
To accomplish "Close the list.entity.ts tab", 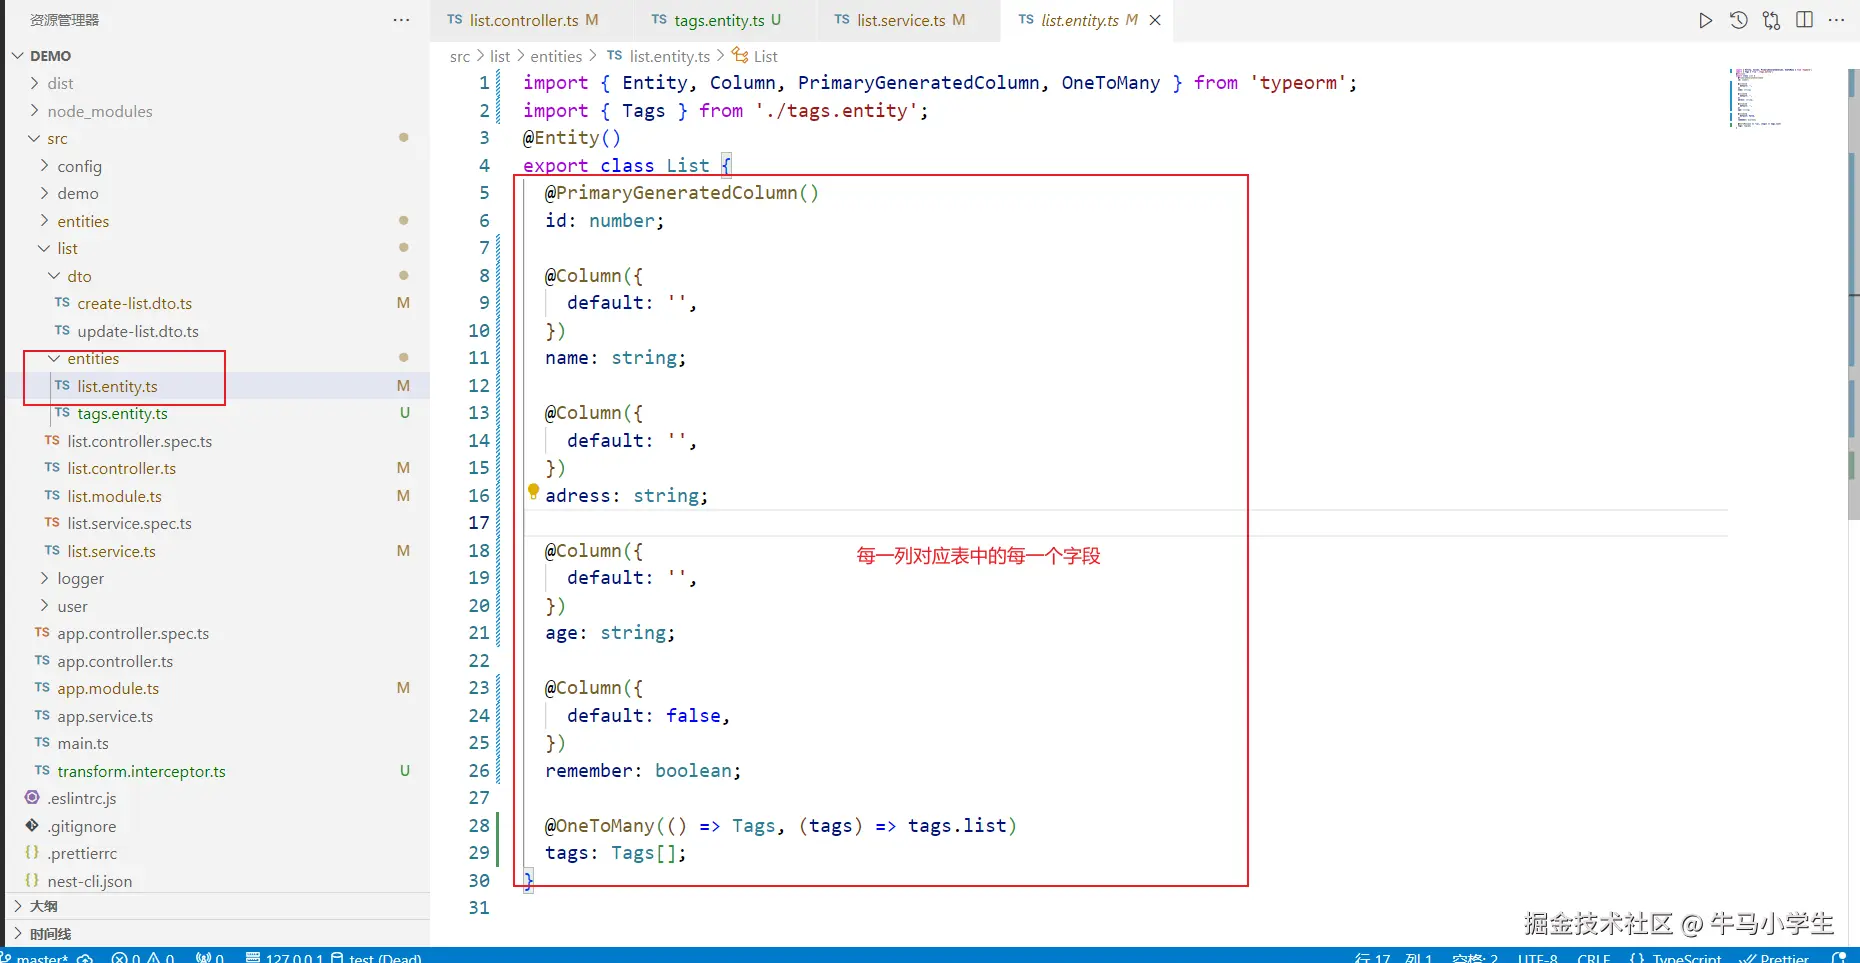I will pos(1155,20).
